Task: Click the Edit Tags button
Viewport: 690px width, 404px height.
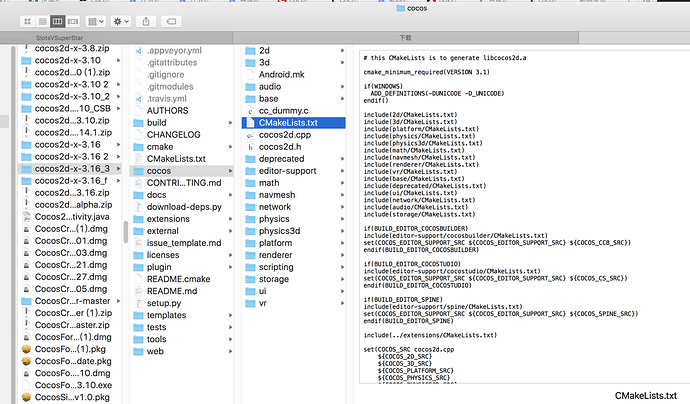Action: click(171, 21)
